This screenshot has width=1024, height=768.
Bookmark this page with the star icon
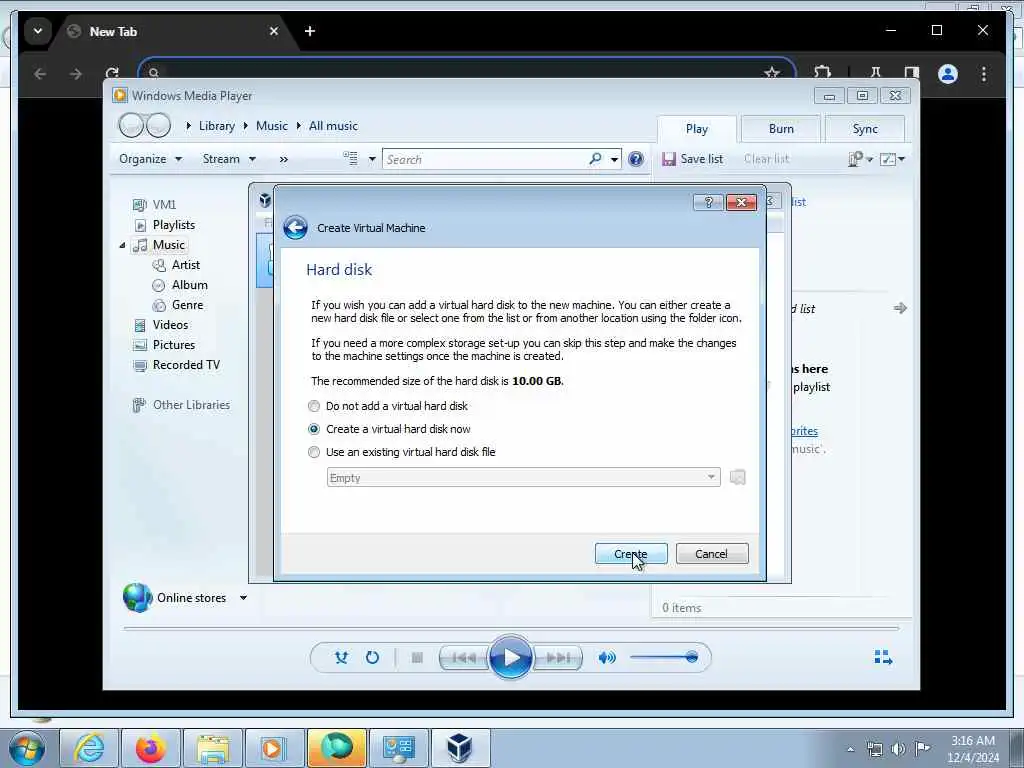pyautogui.click(x=772, y=72)
